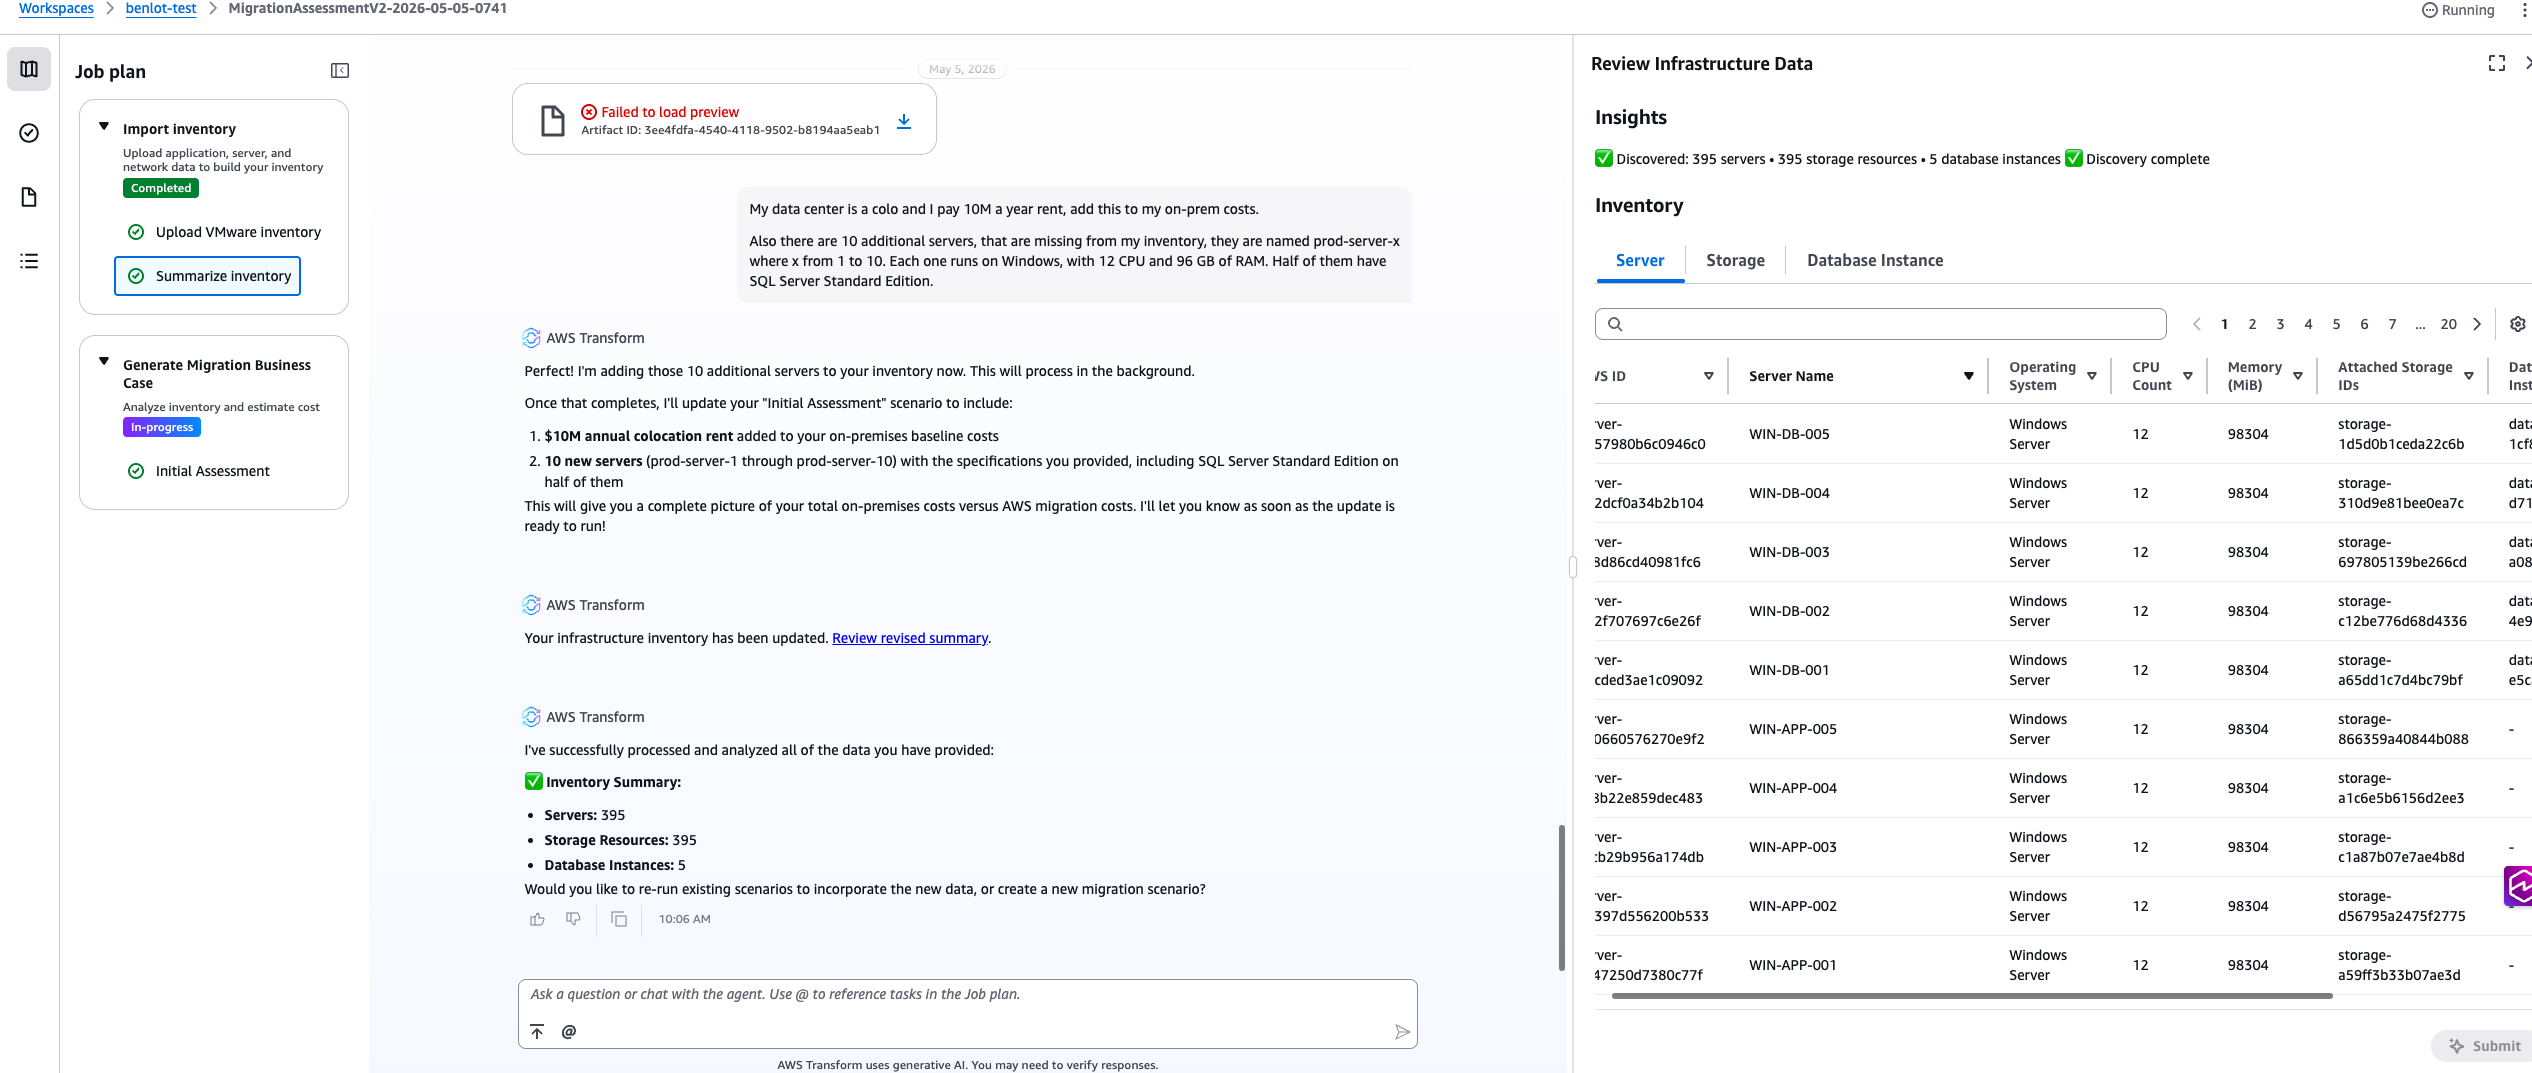The width and height of the screenshot is (2532, 1073).
Task: Click 10:06 AM message timestamp
Action: (x=685, y=919)
